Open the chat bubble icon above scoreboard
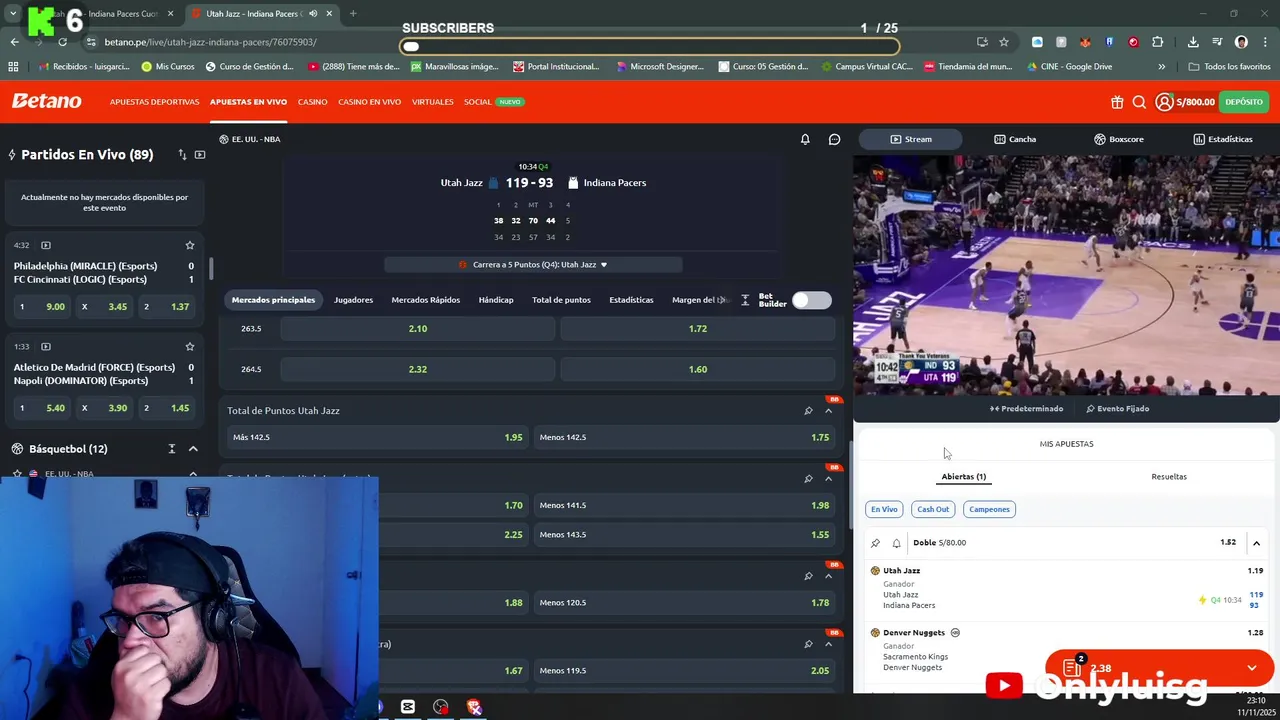This screenshot has height=720, width=1280. [x=834, y=139]
